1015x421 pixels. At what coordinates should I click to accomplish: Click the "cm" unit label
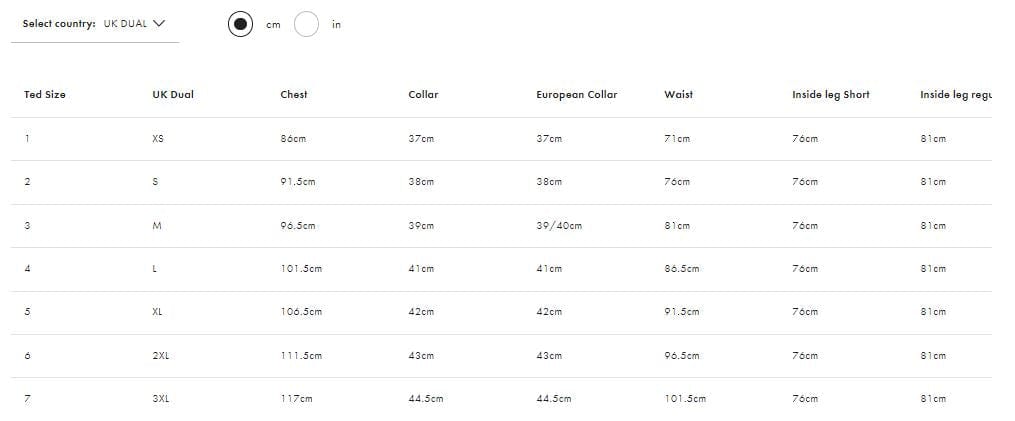[x=273, y=25]
